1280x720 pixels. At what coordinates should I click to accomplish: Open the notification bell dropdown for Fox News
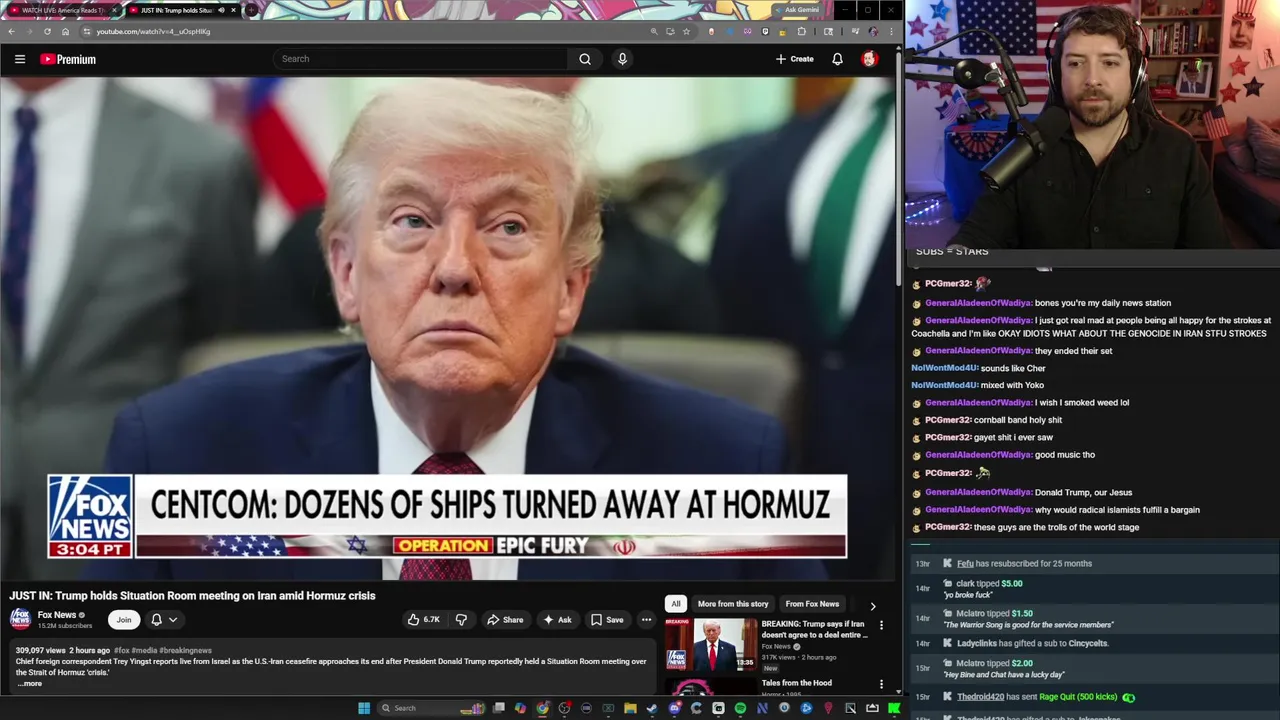click(x=164, y=620)
